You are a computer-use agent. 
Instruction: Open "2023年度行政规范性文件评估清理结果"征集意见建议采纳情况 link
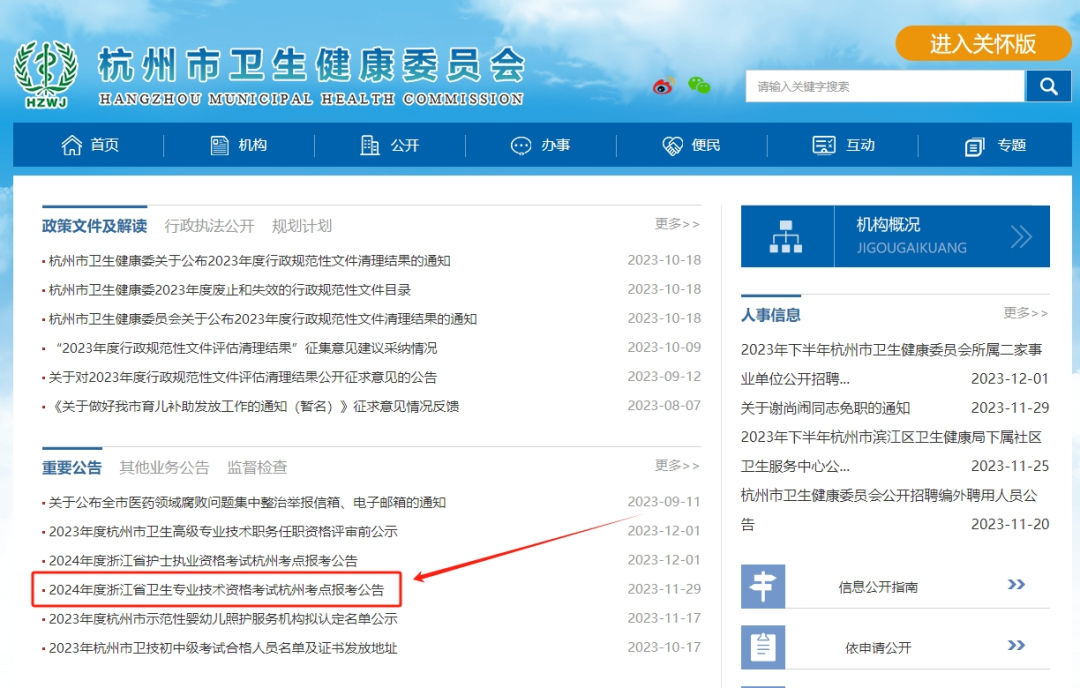point(247,348)
